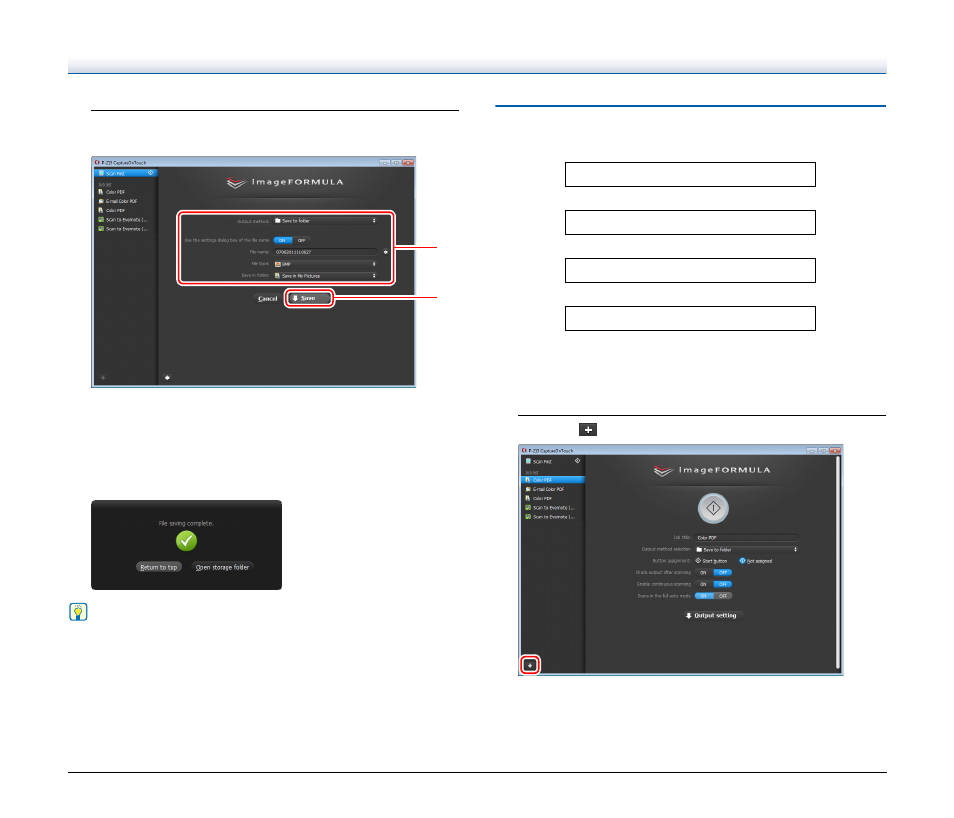Click the green checkmark in File saving complete dialog
Image resolution: width=954 pixels, height=818 pixels.
click(186, 540)
